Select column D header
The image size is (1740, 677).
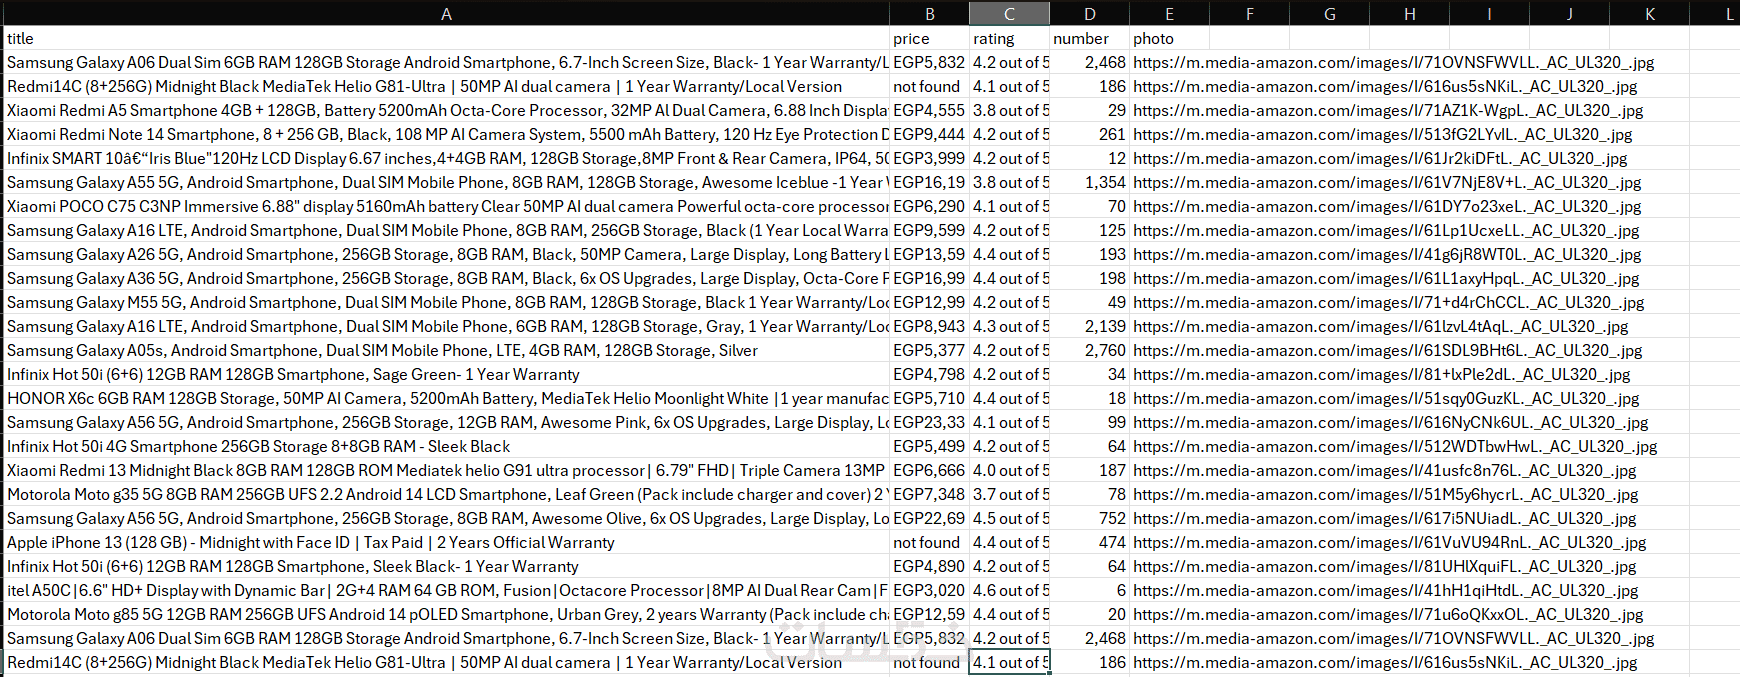tap(1089, 14)
